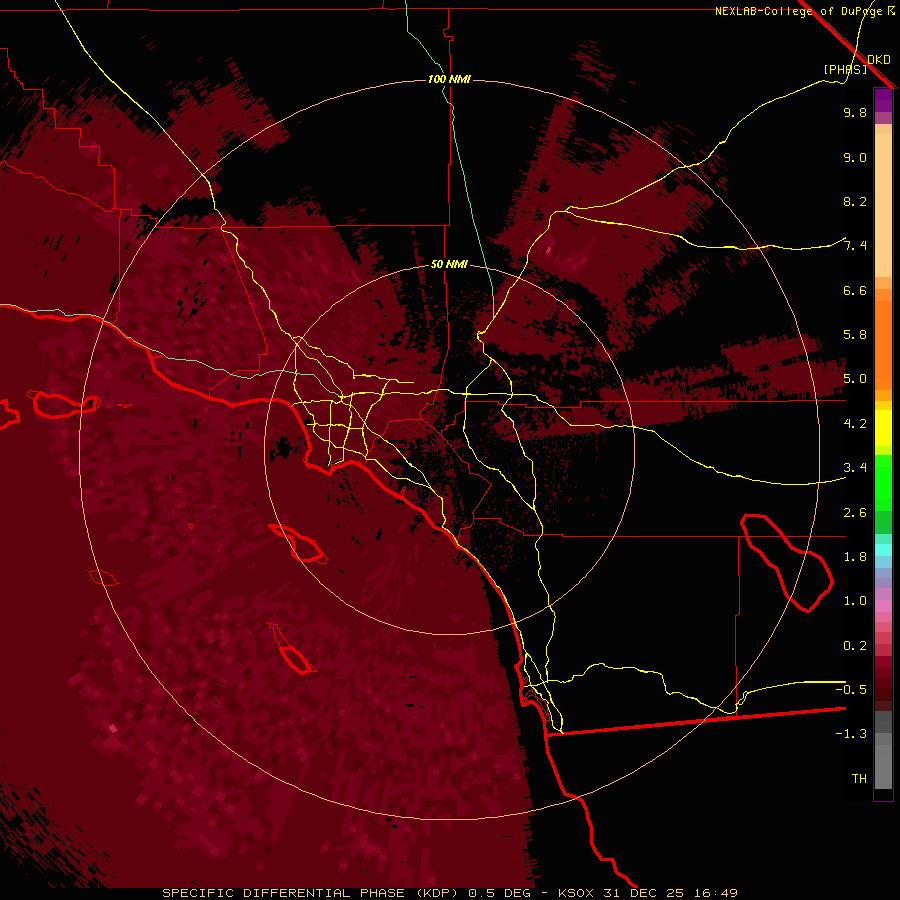Click the 16:49 timestamp

pyautogui.click(x=715, y=893)
